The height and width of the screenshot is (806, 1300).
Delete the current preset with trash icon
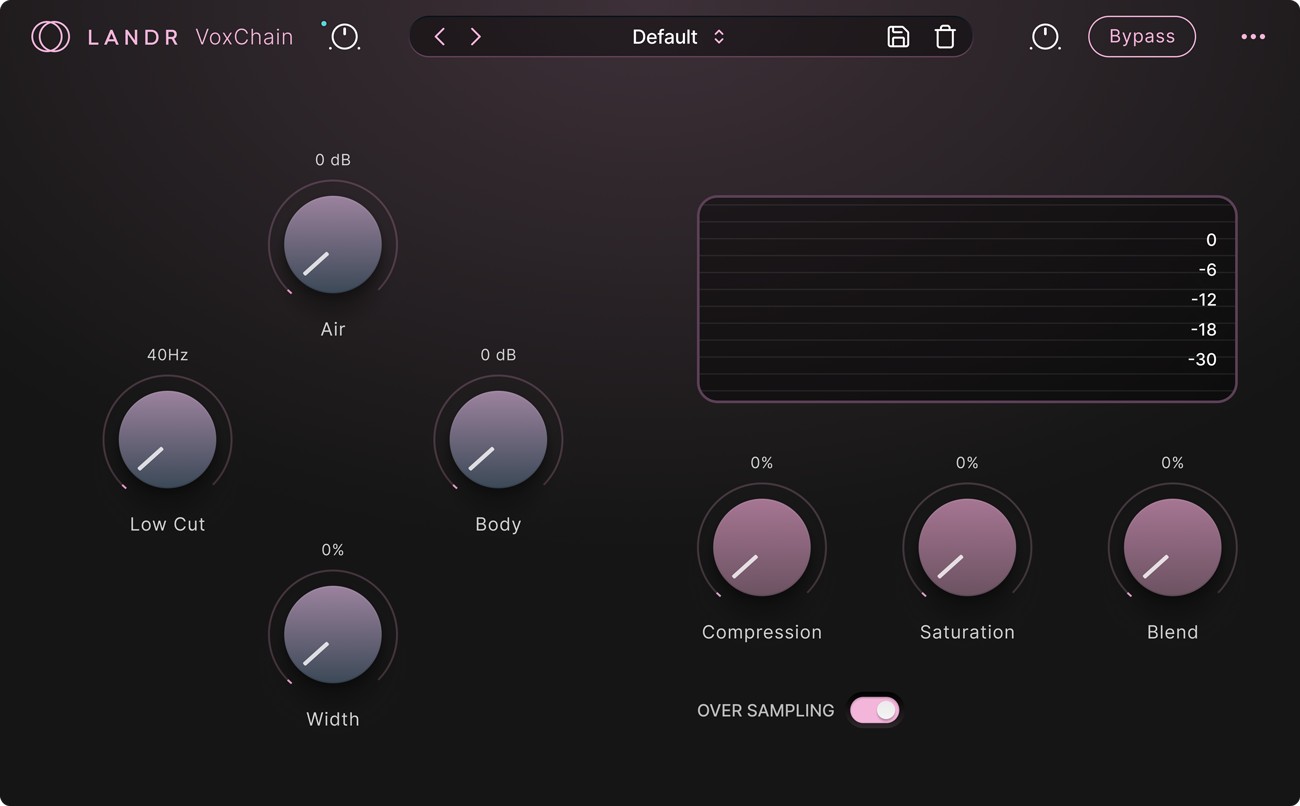point(945,37)
